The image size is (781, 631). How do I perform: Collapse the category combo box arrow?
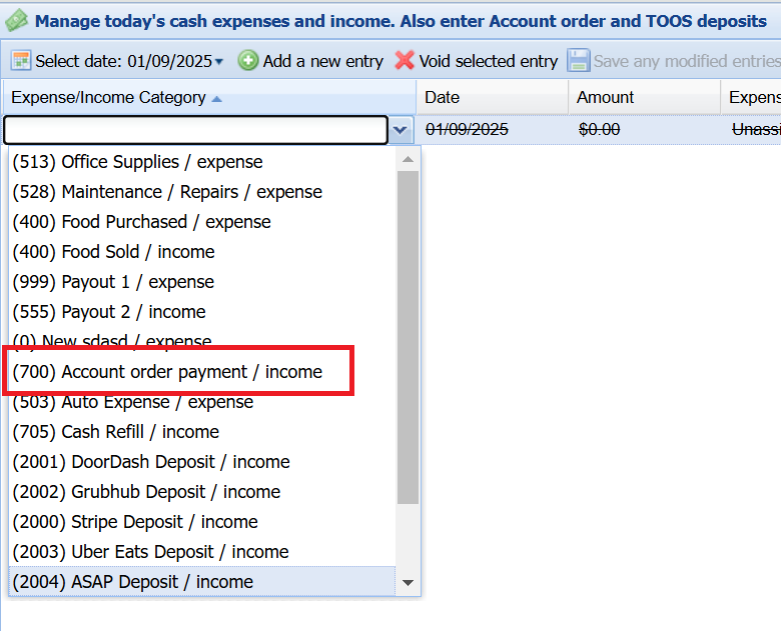(x=401, y=130)
